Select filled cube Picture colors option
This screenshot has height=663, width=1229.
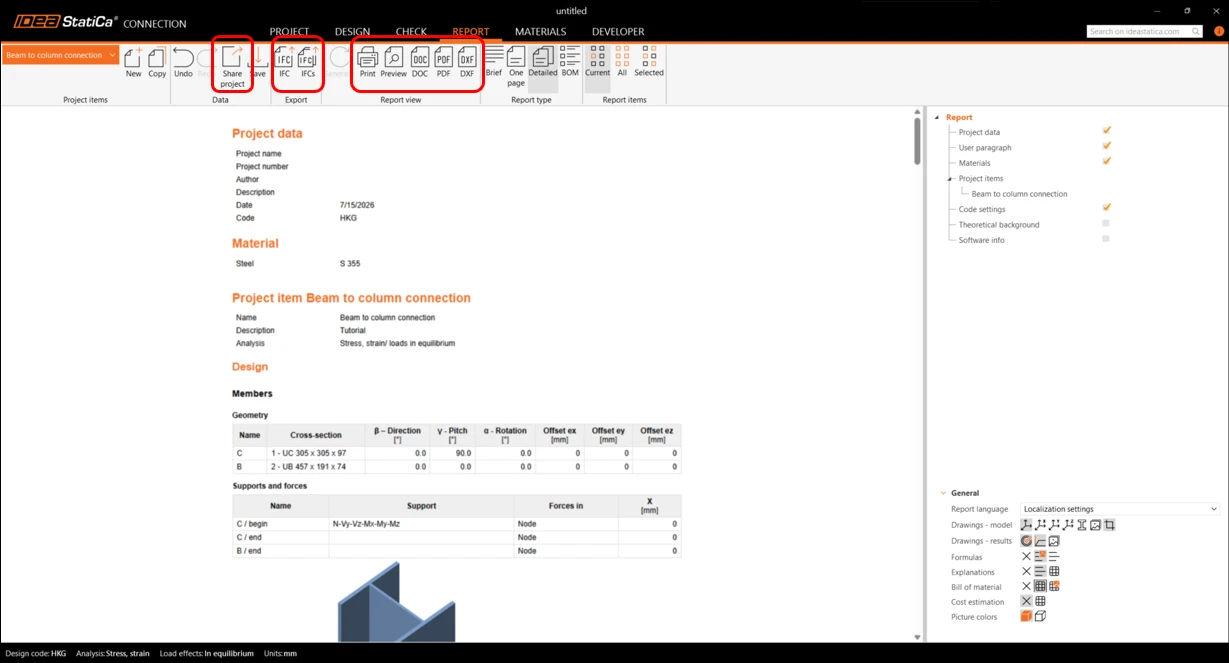click(1026, 616)
